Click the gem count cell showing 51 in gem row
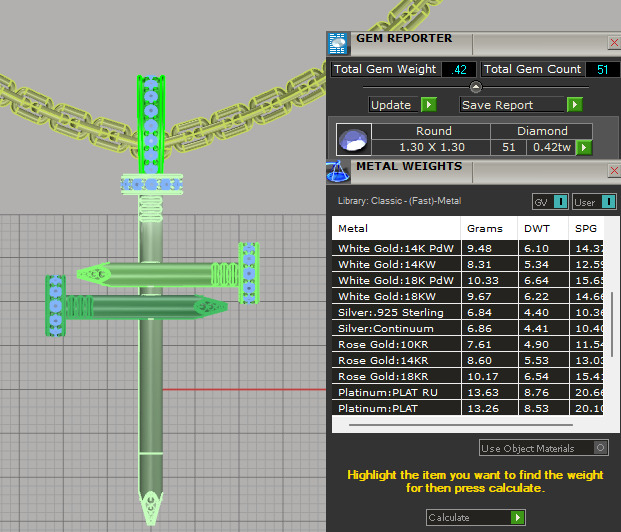Screen dimensions: 621x532 509,147
